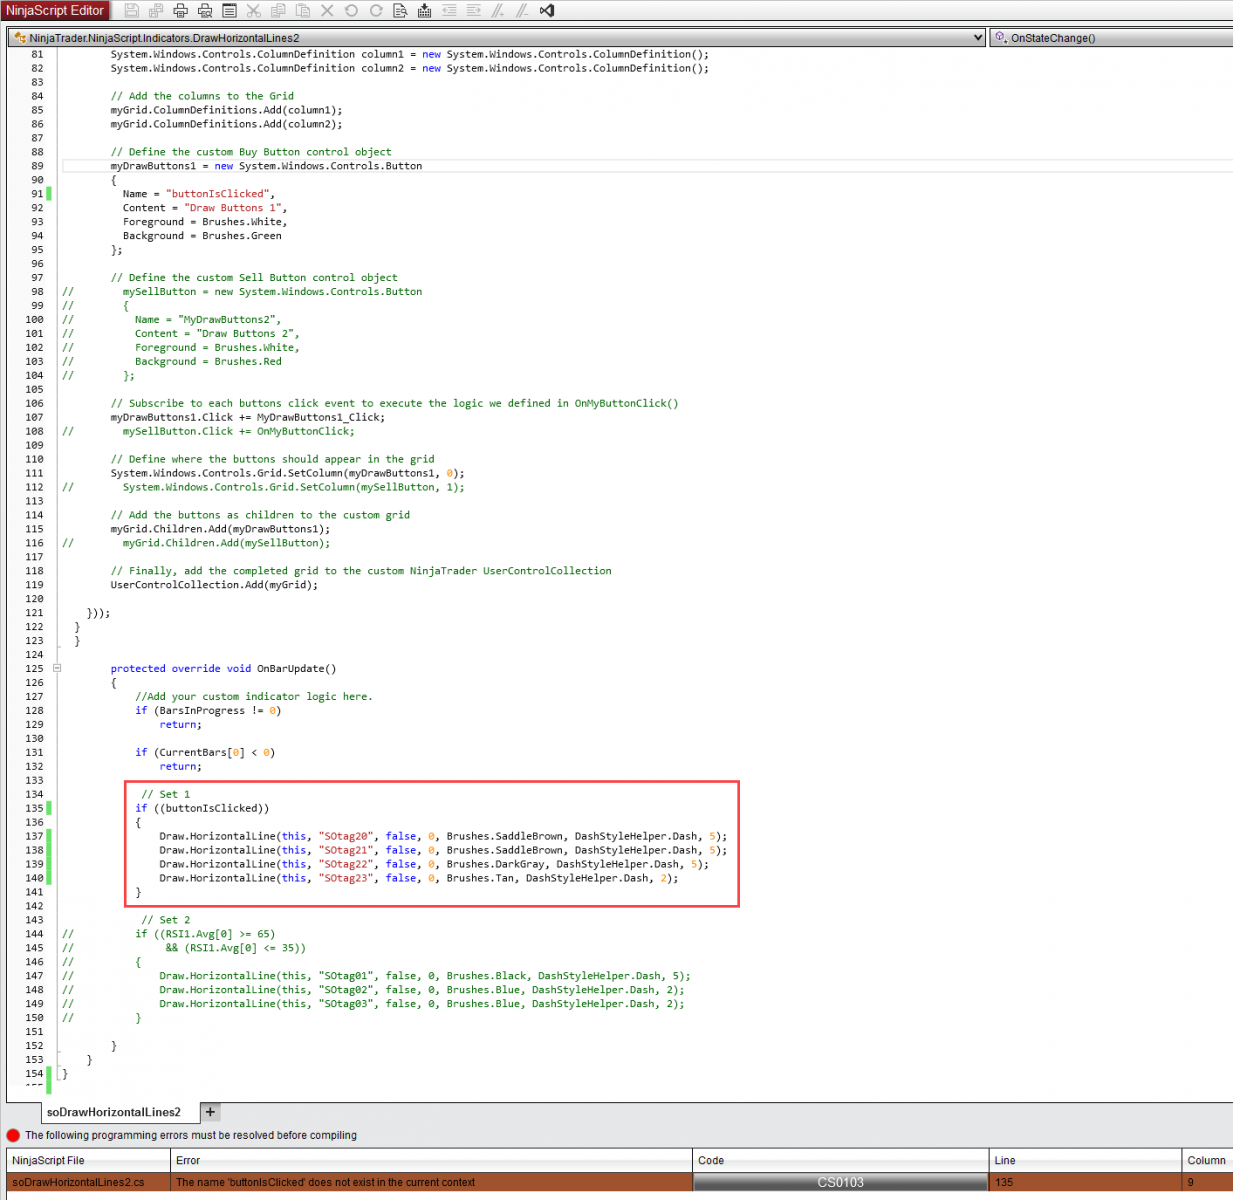Click the error line number 135 cell
This screenshot has height=1200, width=1233.
point(1085,1182)
